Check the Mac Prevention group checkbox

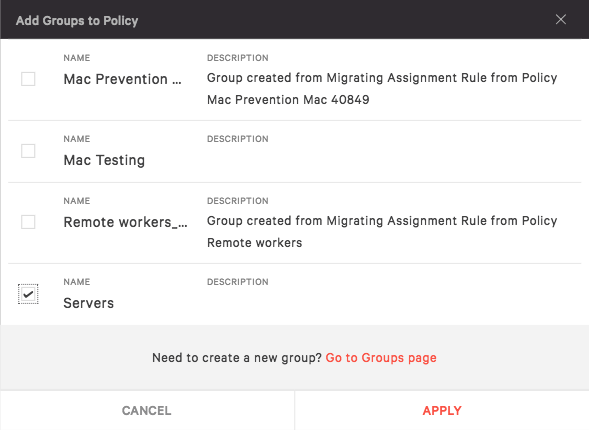coord(28,79)
